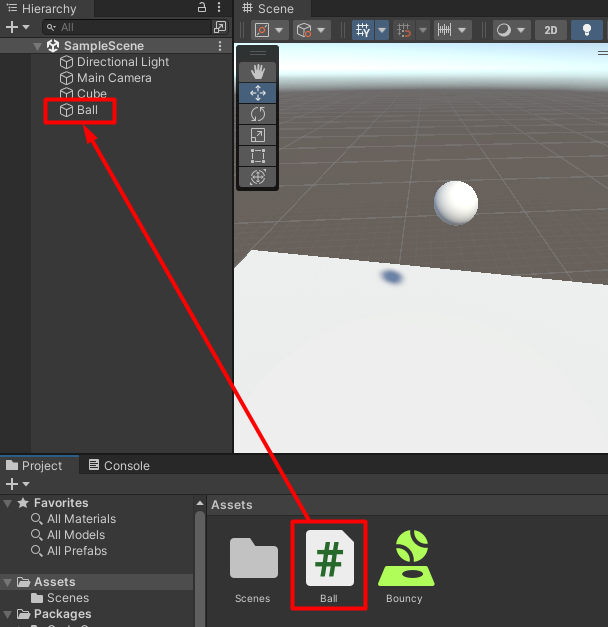Open grid visibility dropdown arrow
Image resolution: width=608 pixels, height=627 pixels.
(x=382, y=30)
